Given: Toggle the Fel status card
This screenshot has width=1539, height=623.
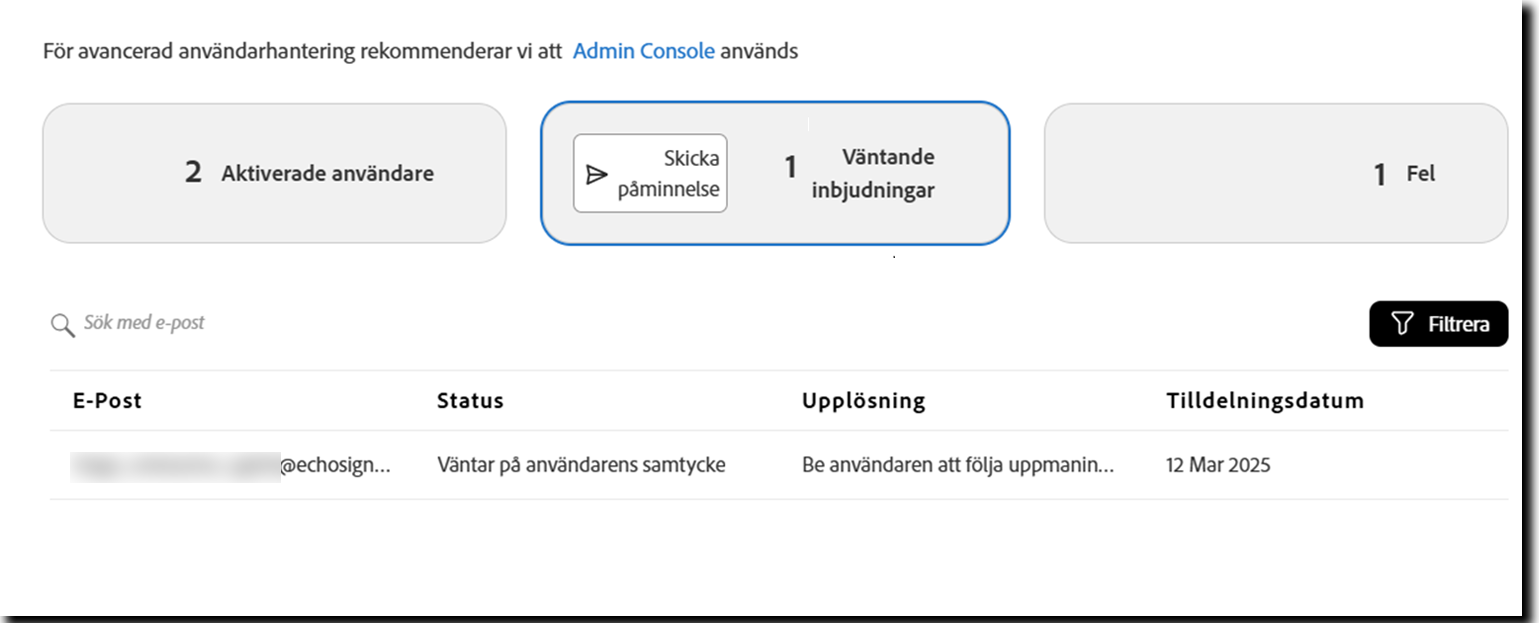Looking at the screenshot, I should [x=1277, y=172].
